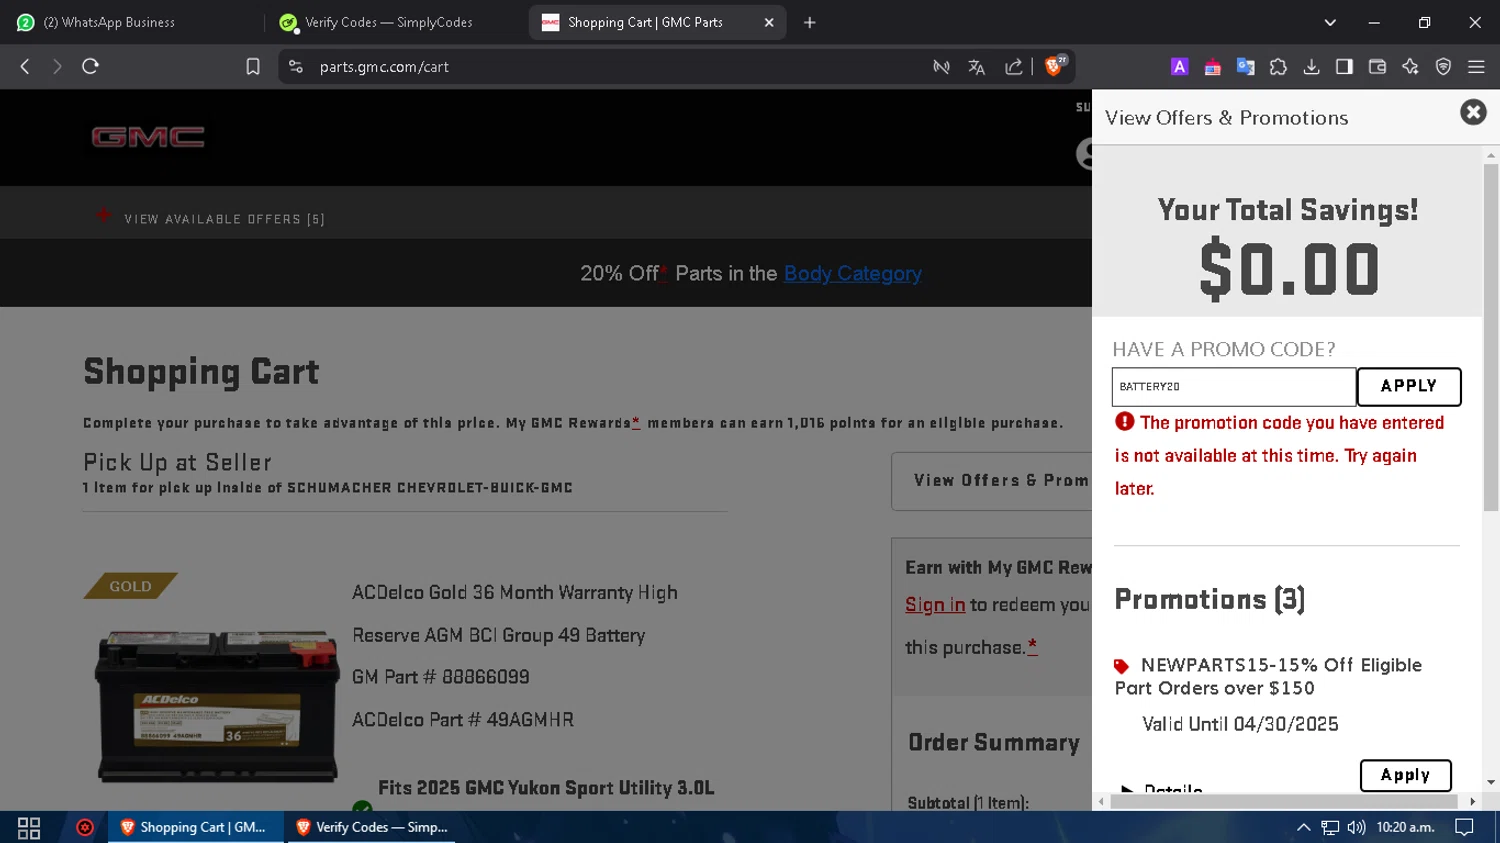The height and width of the screenshot is (843, 1500).
Task: Open a new browser tab
Action: [x=810, y=22]
